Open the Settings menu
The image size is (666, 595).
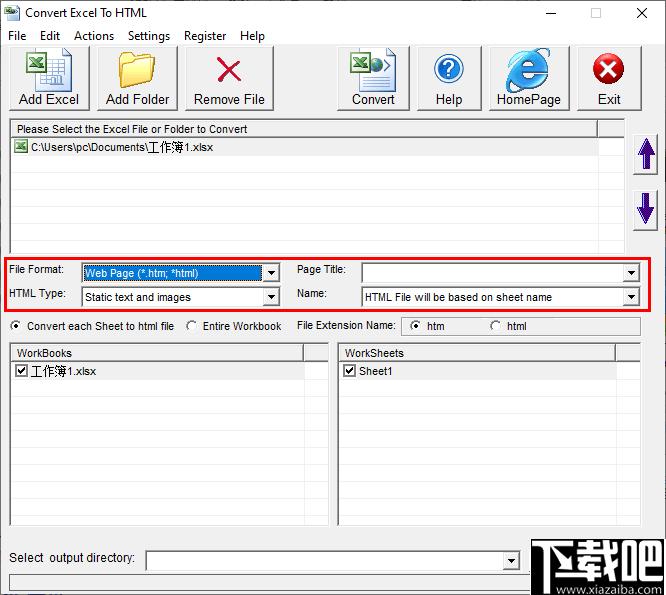(149, 36)
